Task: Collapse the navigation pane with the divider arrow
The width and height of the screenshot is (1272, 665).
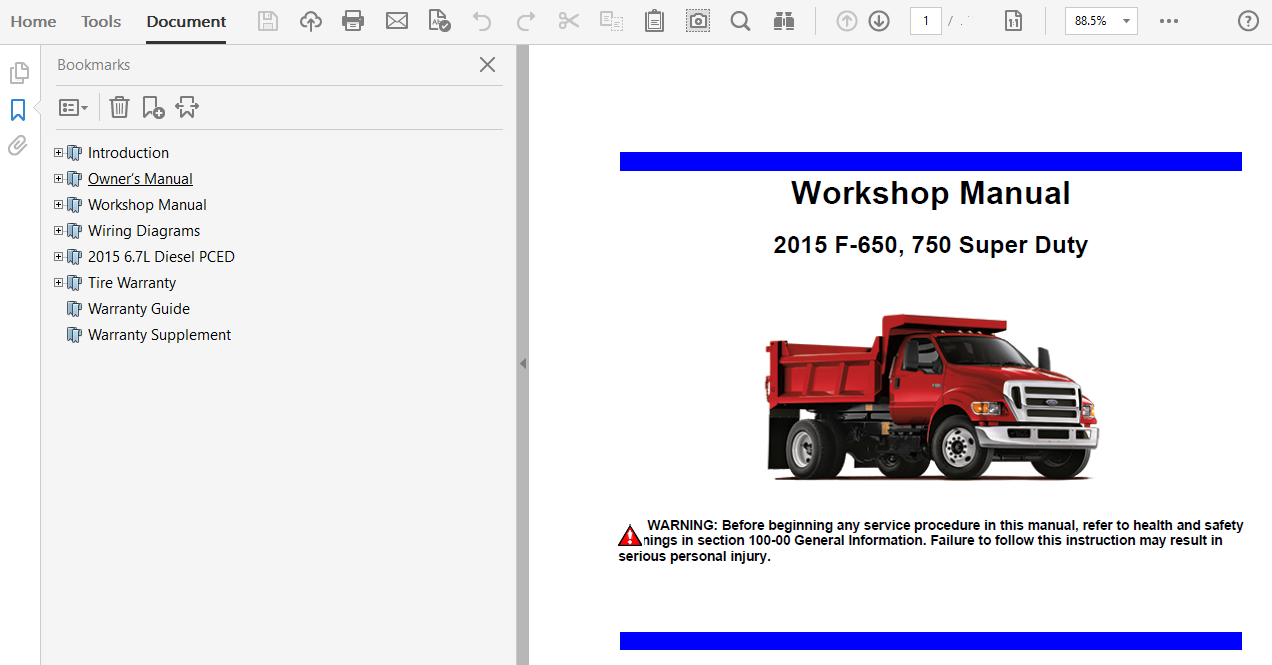Action: 522,364
